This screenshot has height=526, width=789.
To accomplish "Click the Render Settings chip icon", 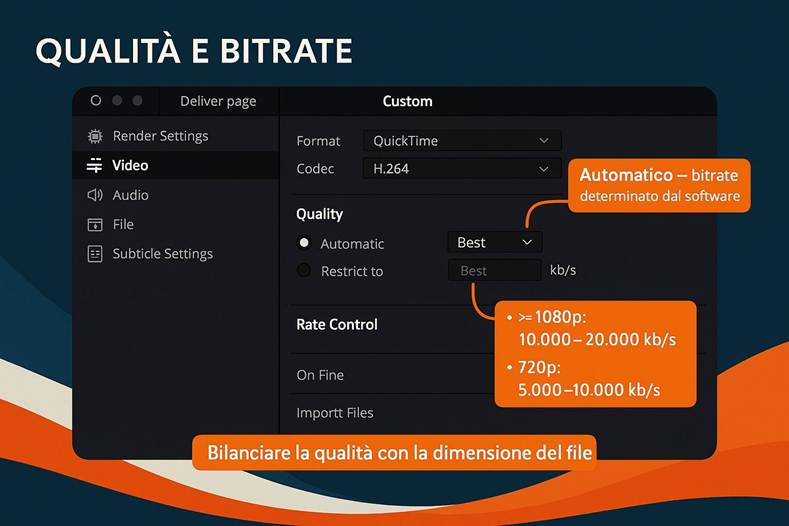I will (x=95, y=136).
